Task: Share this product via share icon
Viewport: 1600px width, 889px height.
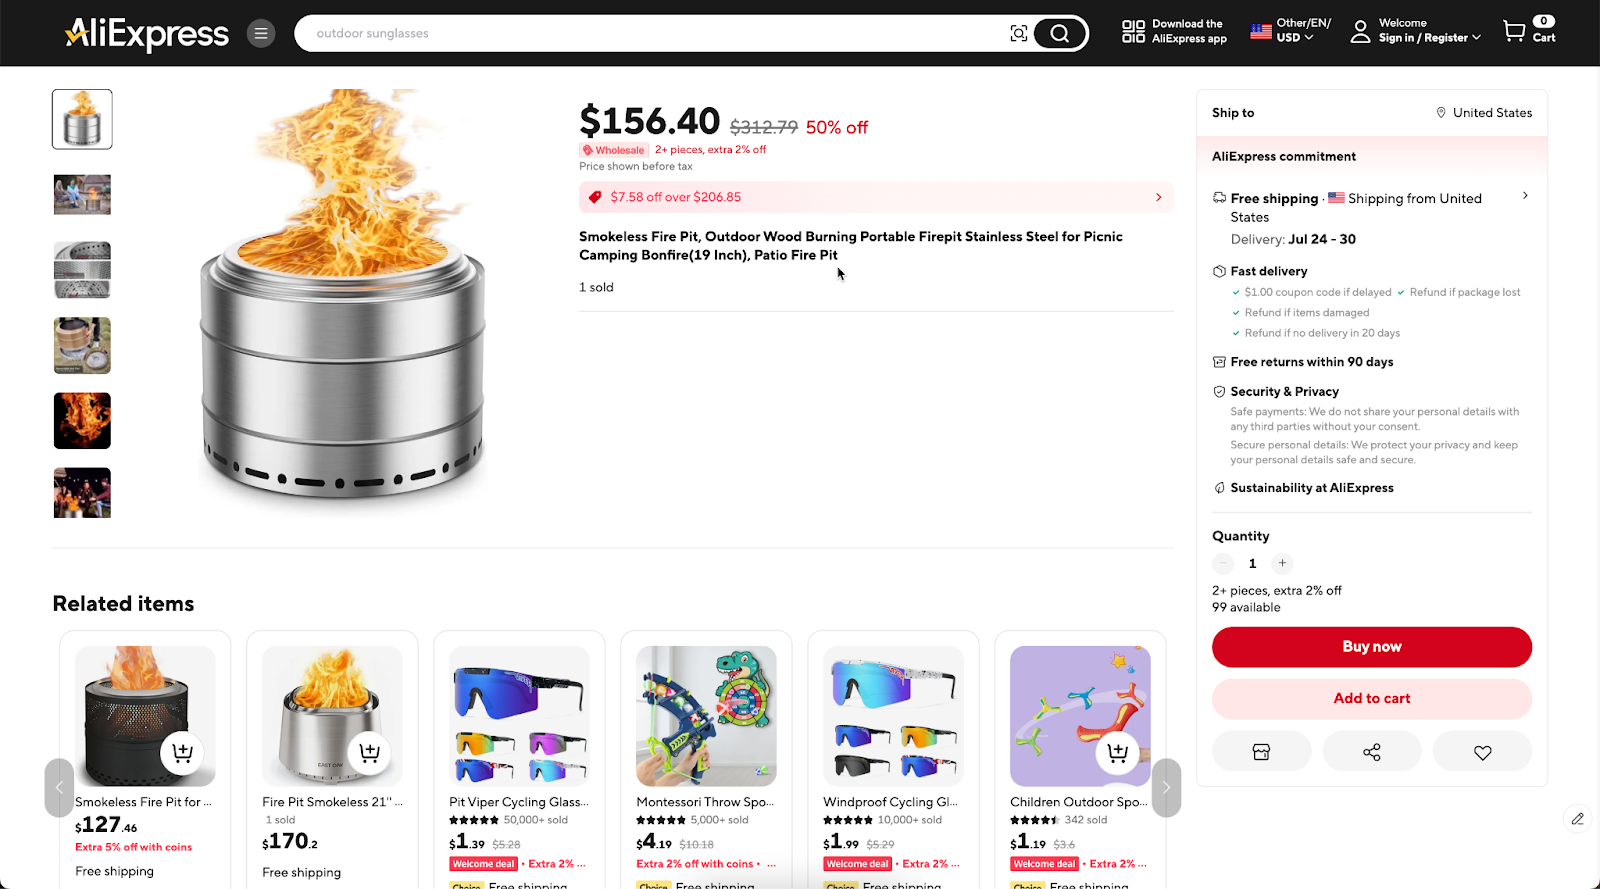Action: (x=1372, y=752)
